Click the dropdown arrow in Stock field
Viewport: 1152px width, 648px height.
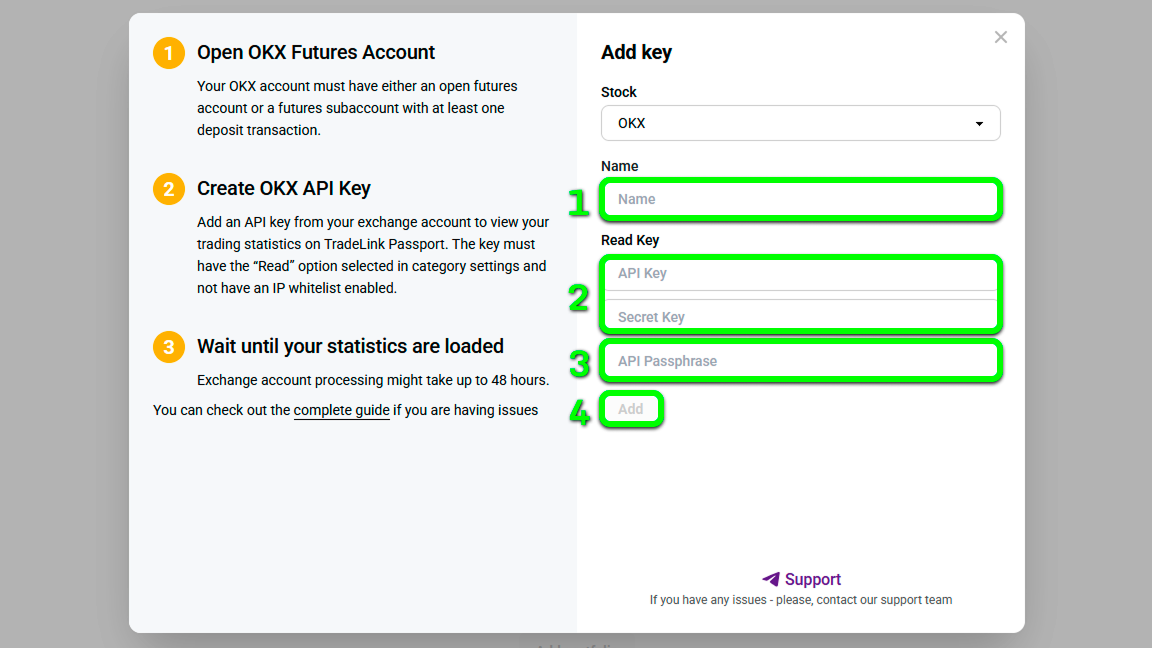click(979, 123)
